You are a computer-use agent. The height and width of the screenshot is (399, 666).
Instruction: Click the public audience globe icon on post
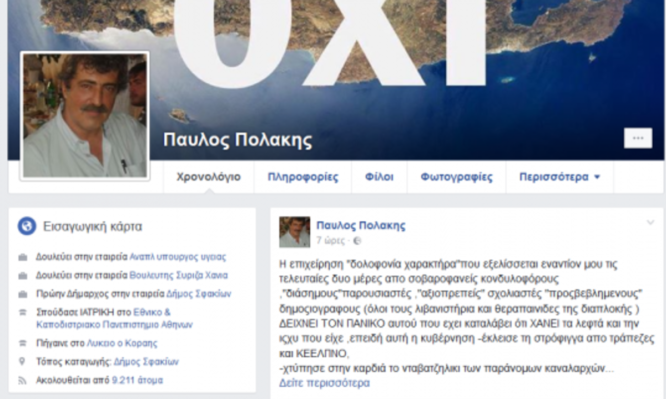click(357, 241)
